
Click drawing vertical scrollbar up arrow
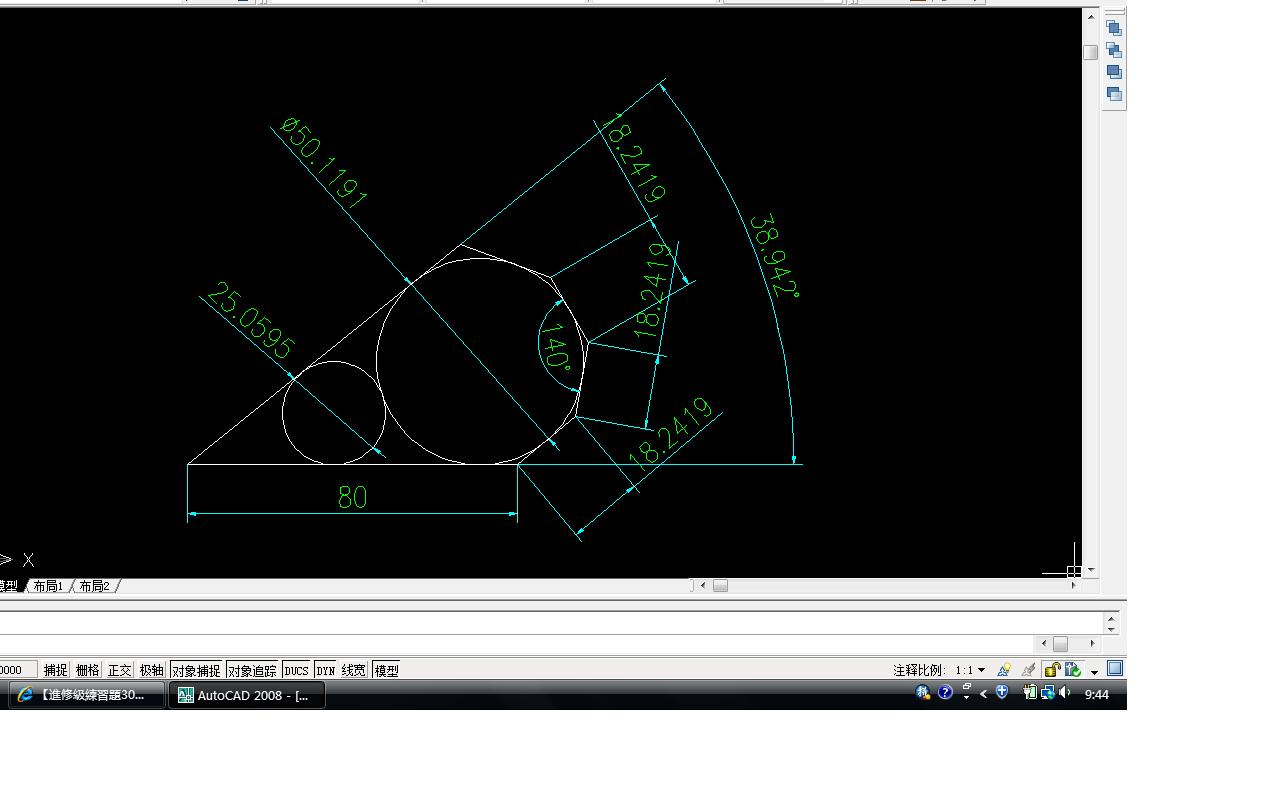(1091, 17)
